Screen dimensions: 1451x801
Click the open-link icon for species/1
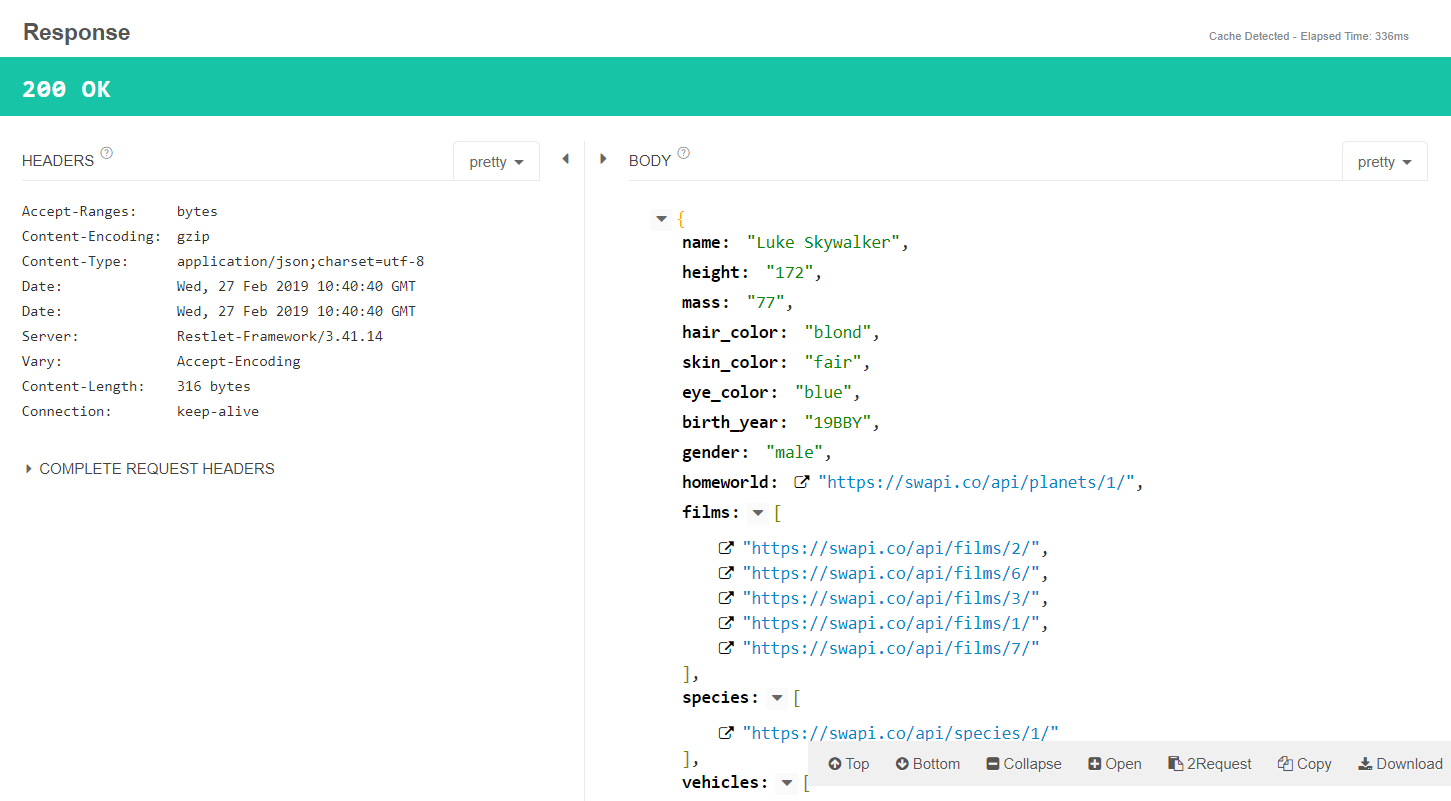(726, 732)
